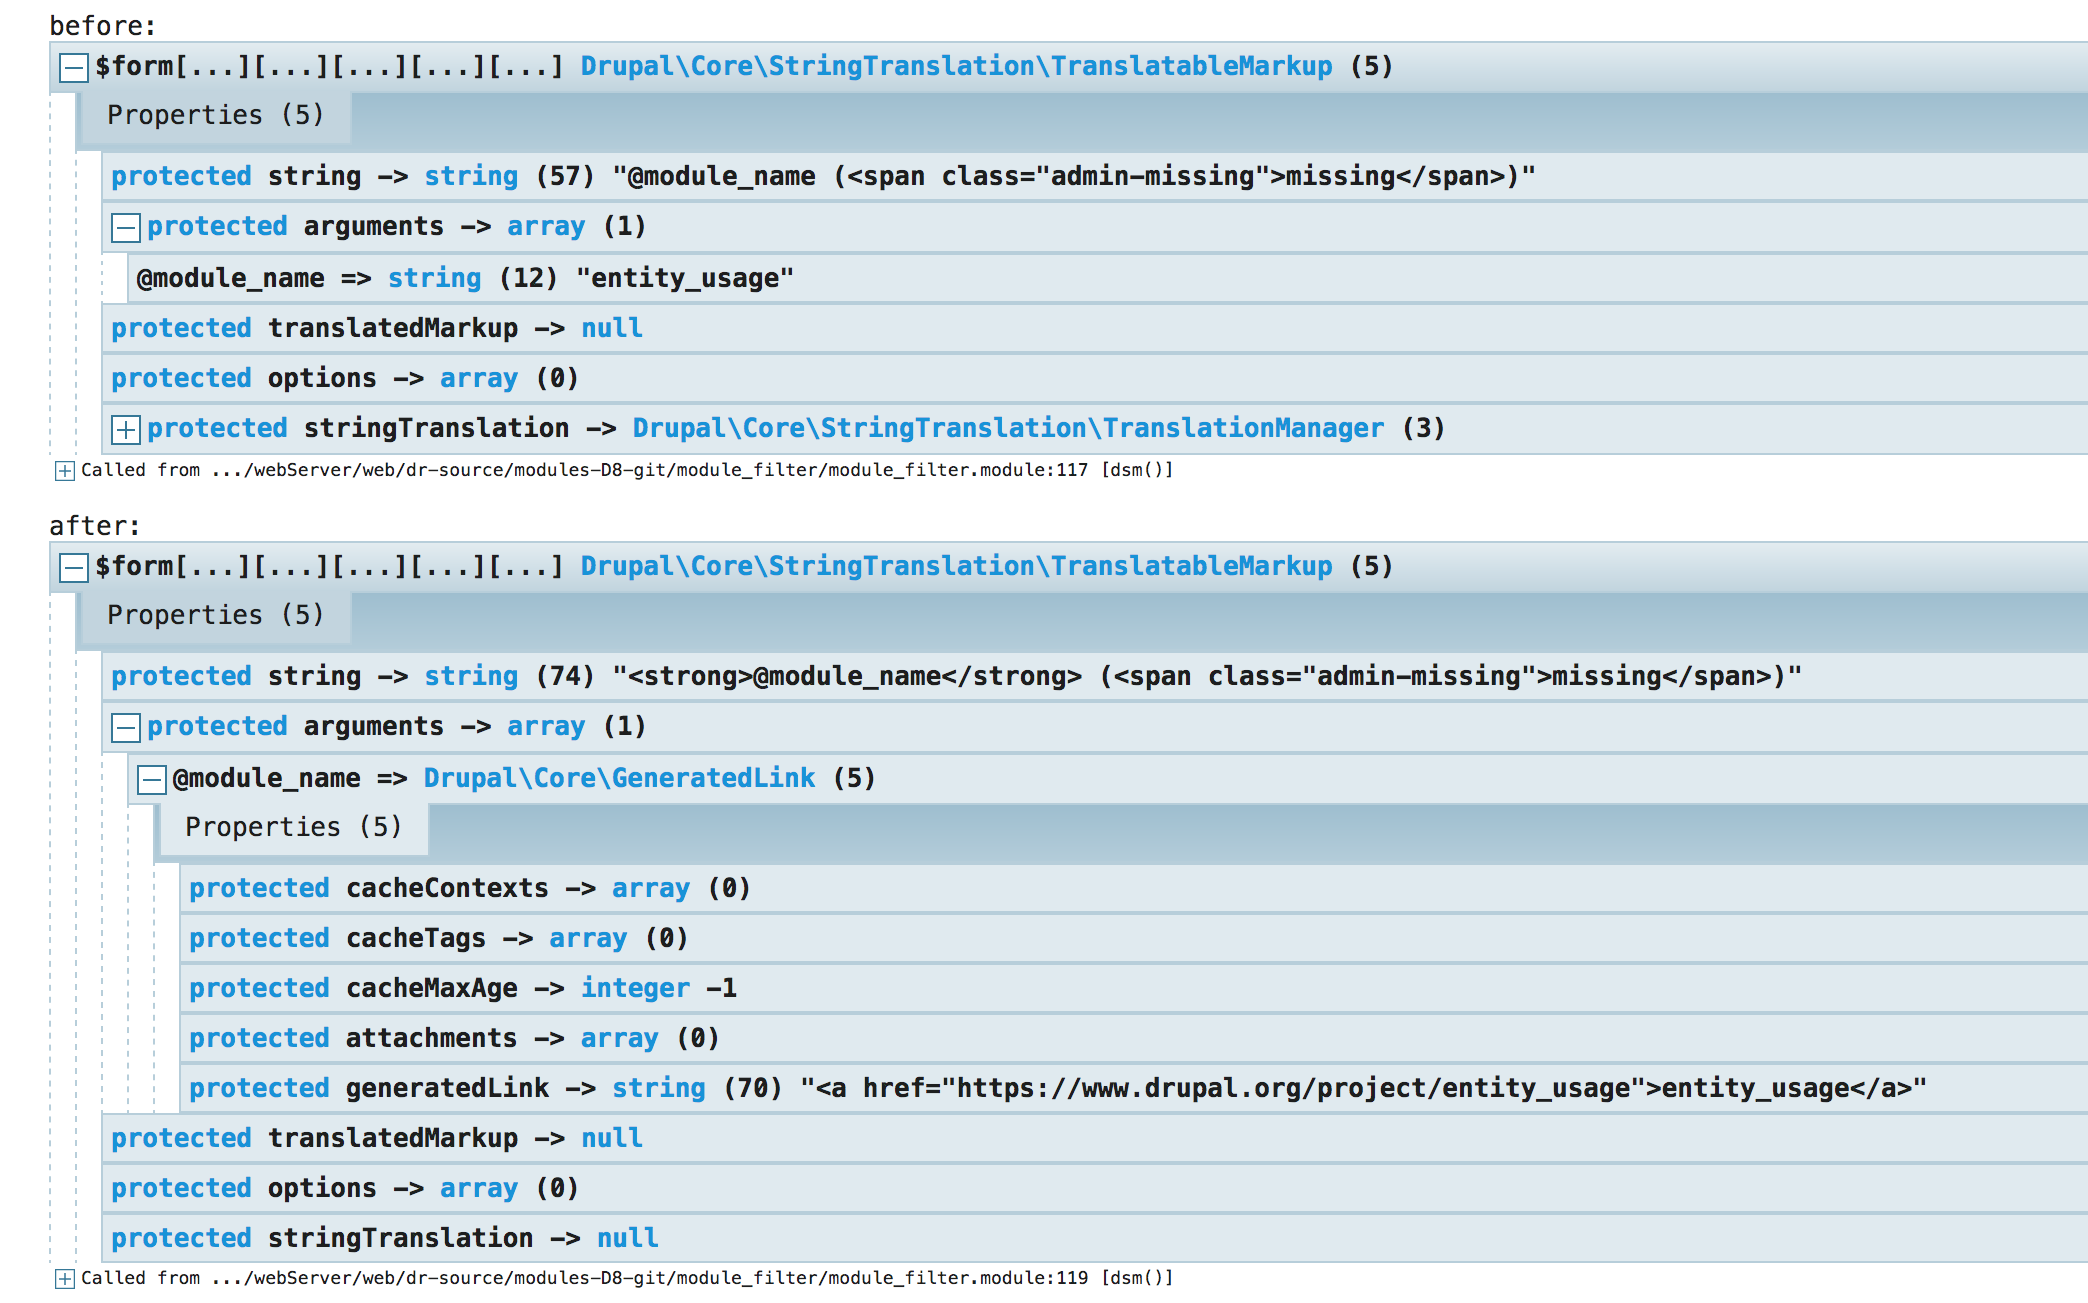This screenshot has width=2088, height=1303.
Task: Click translatedMarkup null row in before section
Action: point(1095,328)
